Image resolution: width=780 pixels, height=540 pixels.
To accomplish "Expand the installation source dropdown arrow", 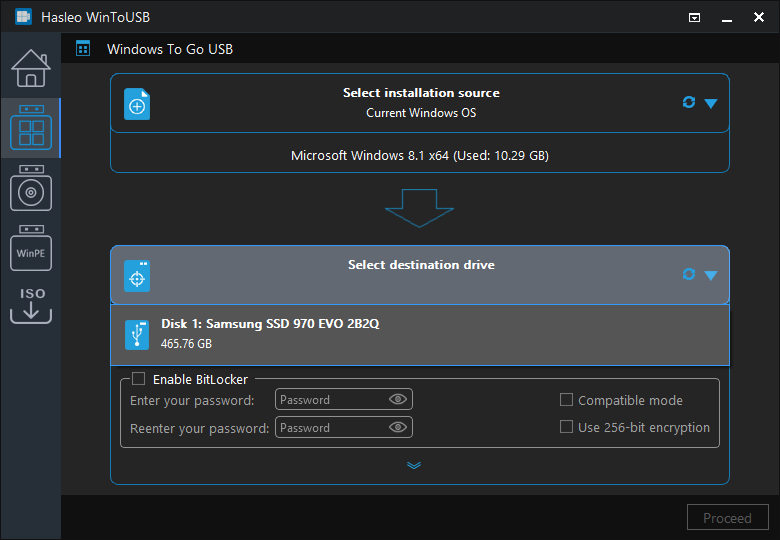I will (711, 103).
